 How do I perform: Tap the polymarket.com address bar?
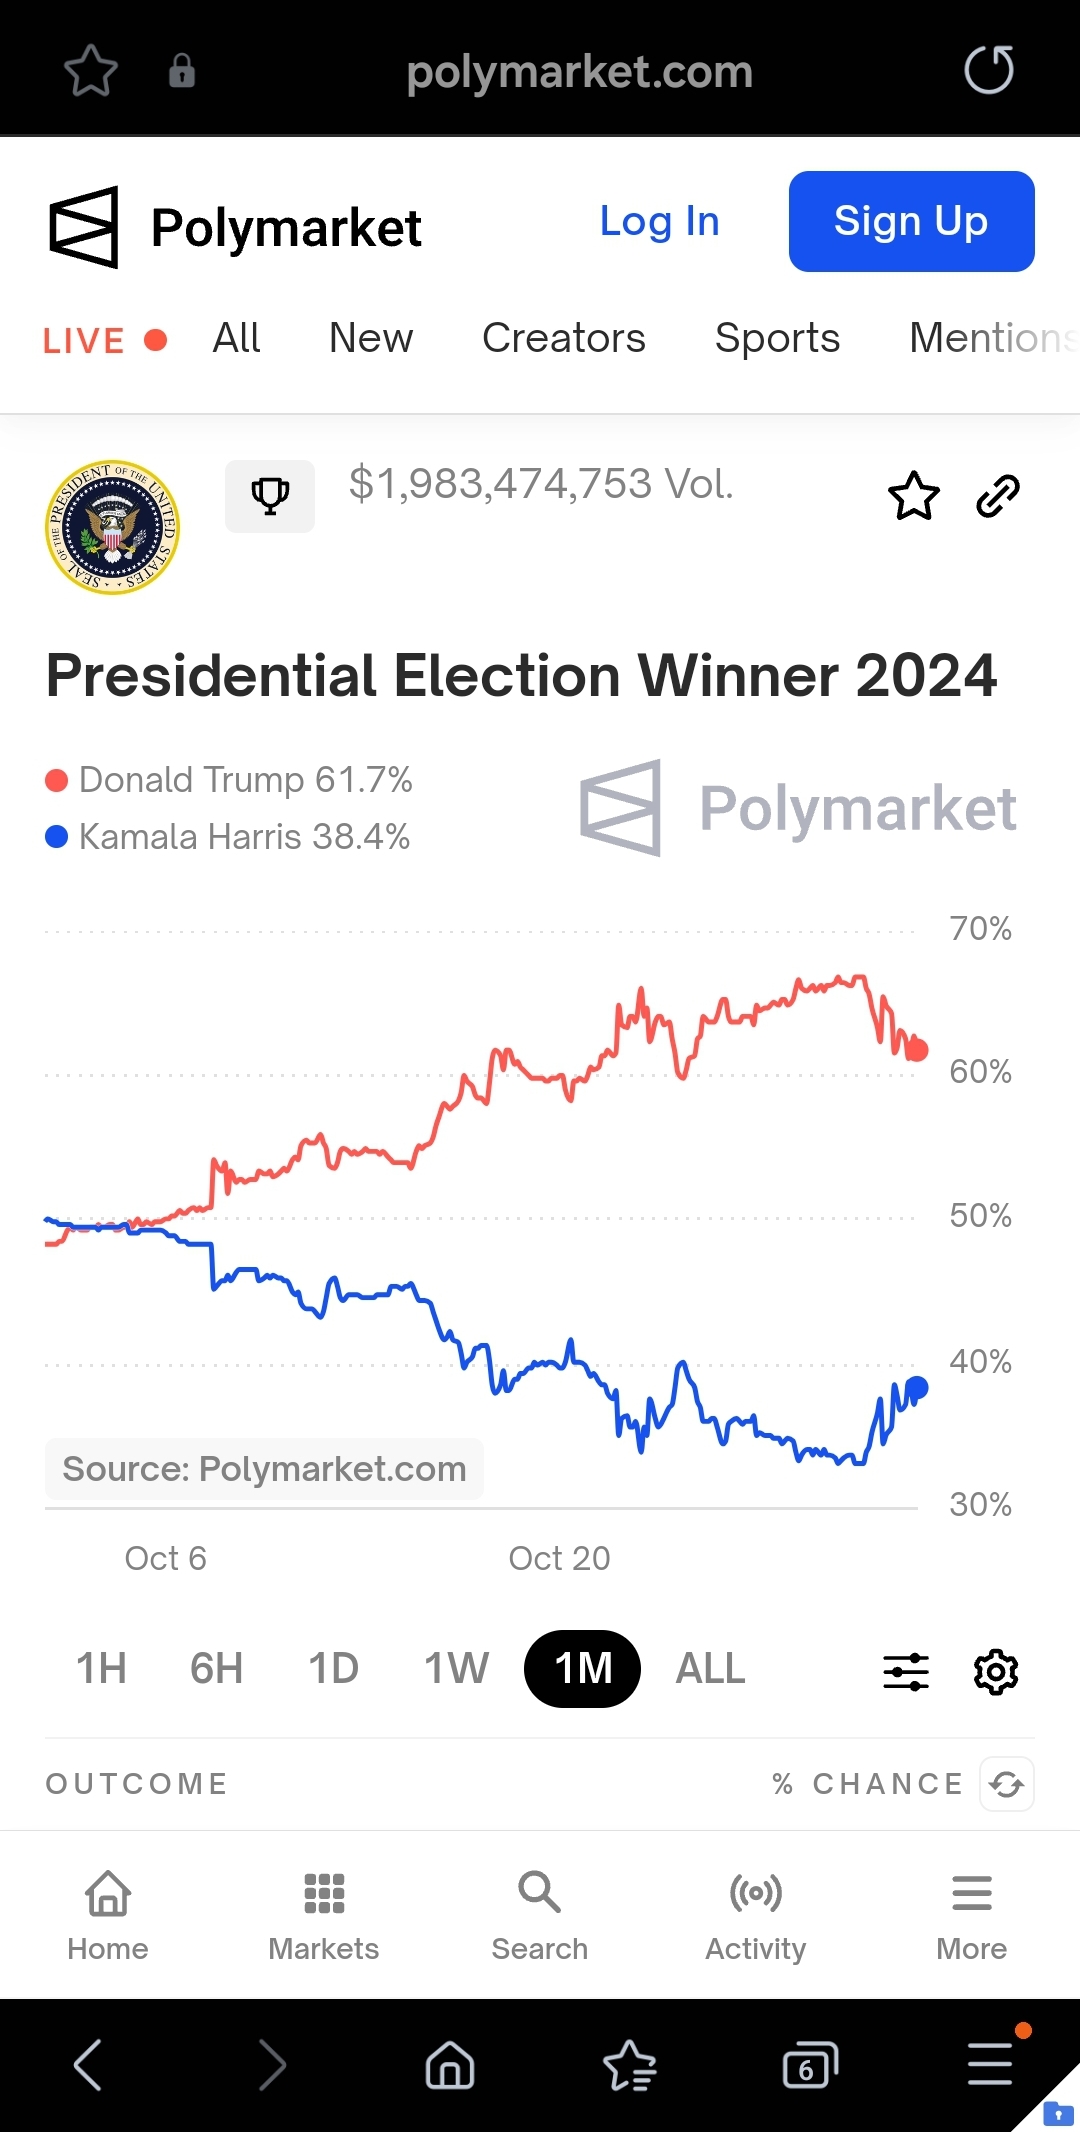point(579,72)
